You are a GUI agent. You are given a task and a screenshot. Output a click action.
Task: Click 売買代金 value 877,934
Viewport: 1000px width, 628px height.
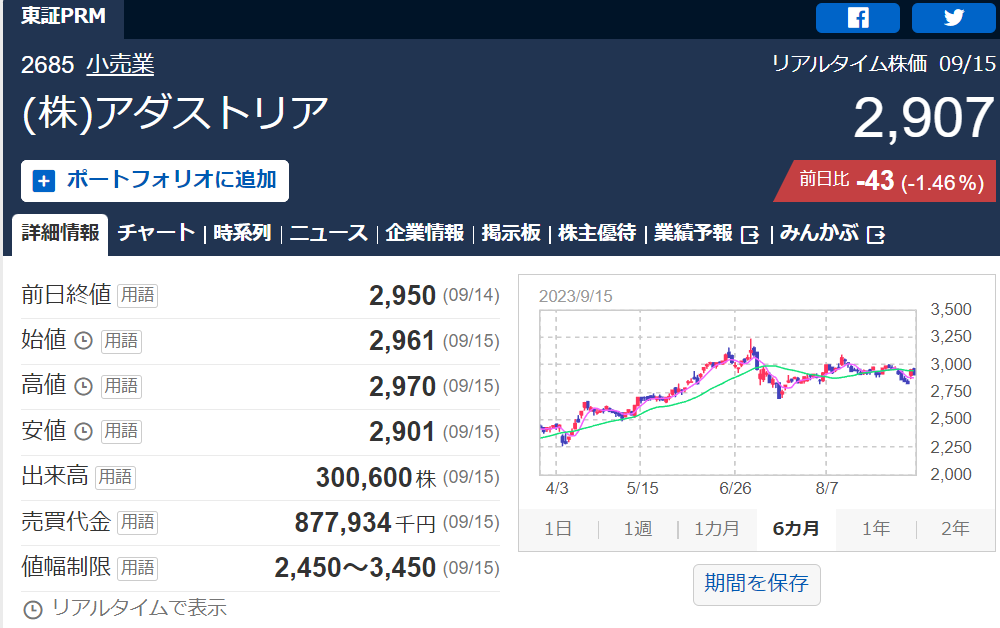pyautogui.click(x=342, y=523)
